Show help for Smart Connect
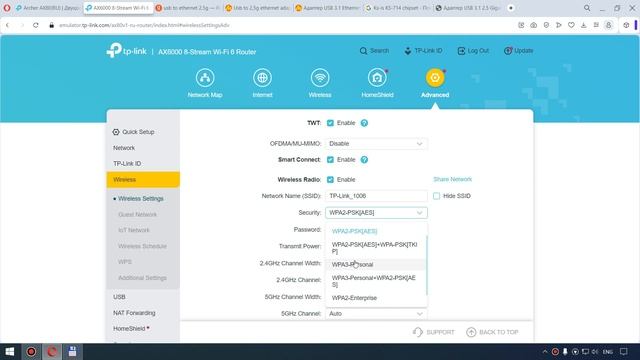640x360 pixels. click(364, 160)
